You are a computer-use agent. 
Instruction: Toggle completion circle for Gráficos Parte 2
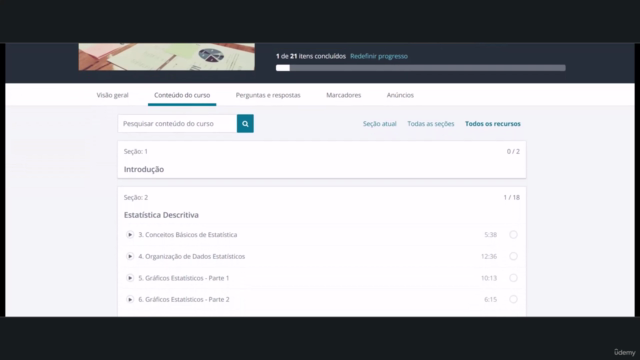click(513, 300)
